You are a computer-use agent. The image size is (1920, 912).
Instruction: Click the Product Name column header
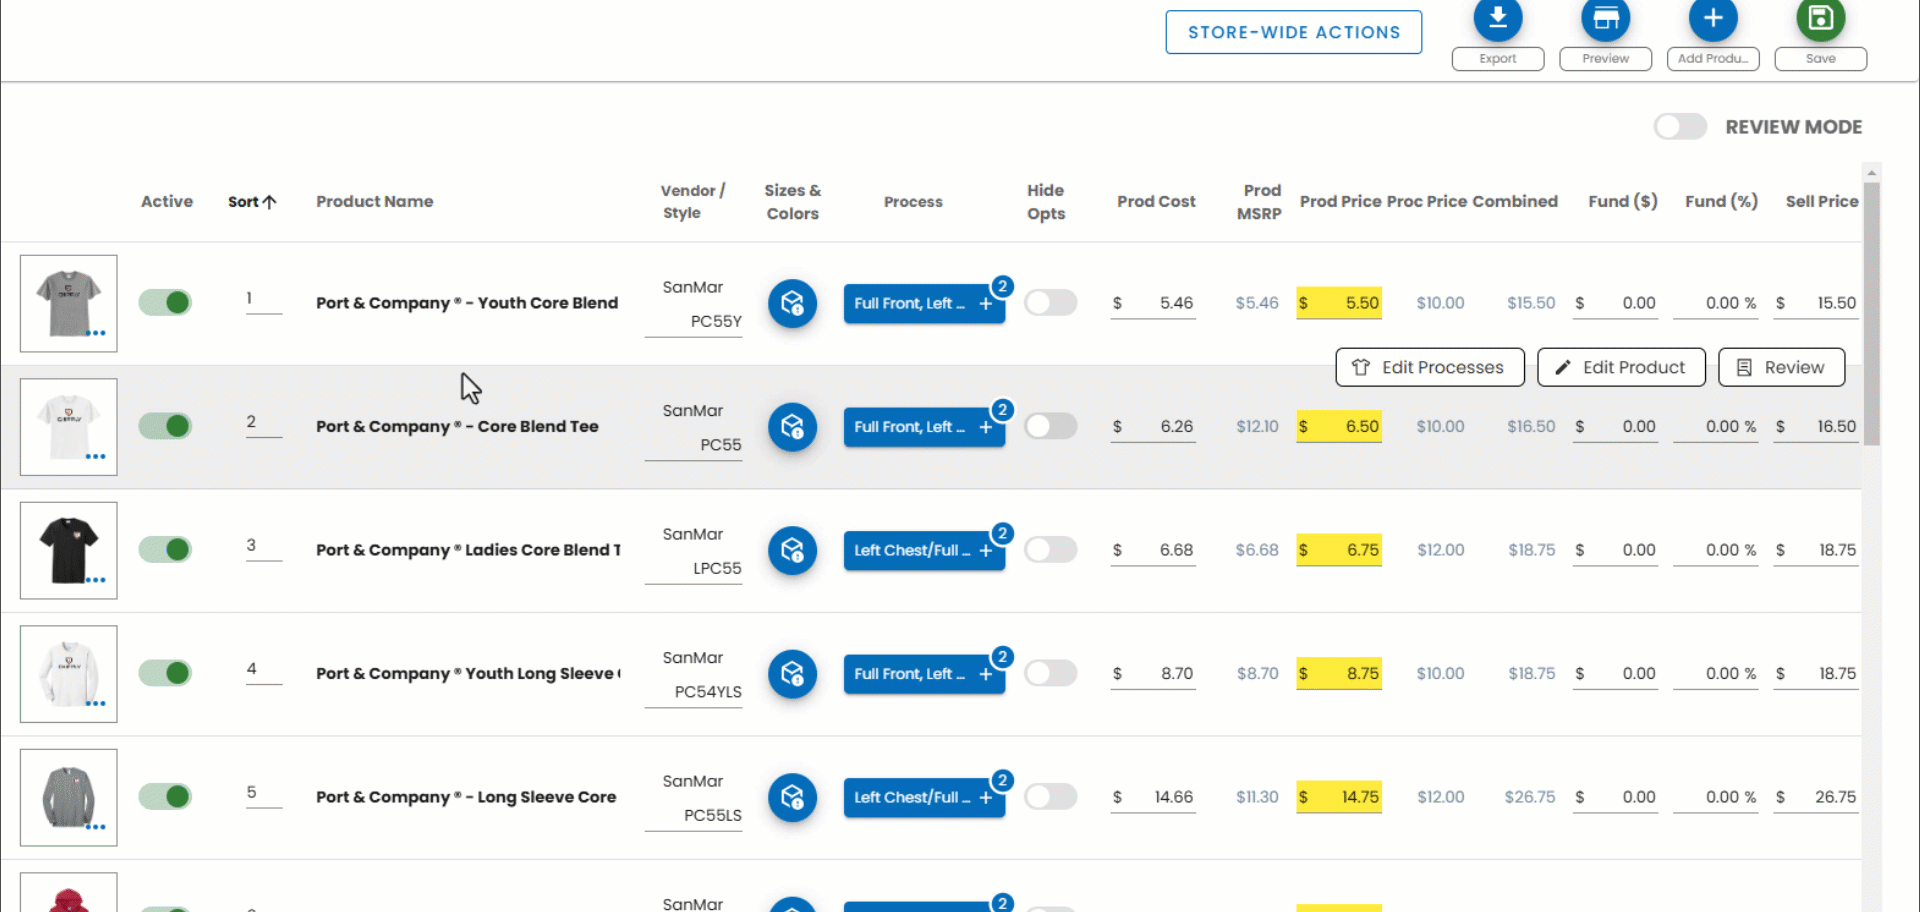click(x=374, y=202)
